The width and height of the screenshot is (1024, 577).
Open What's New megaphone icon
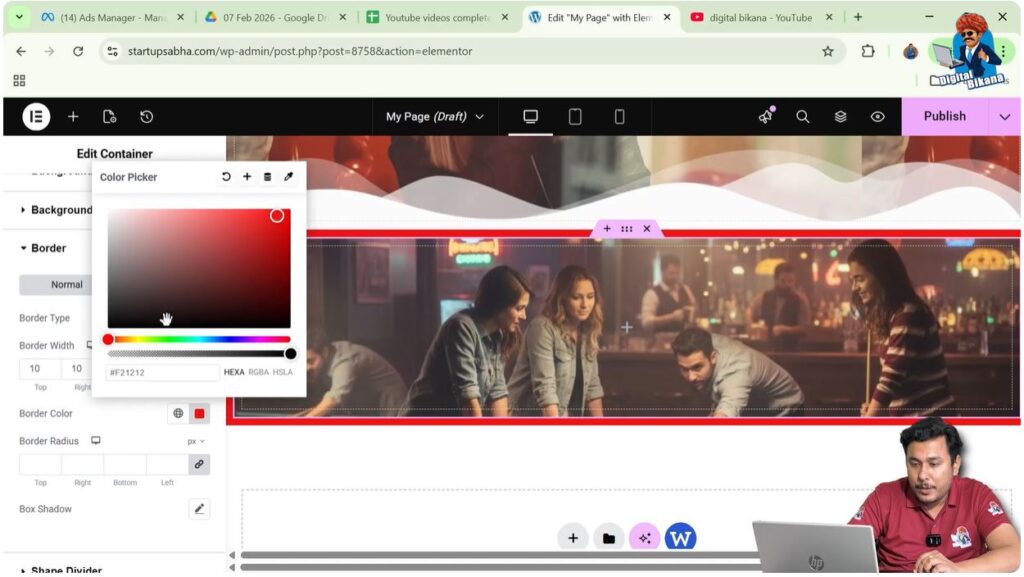766,117
